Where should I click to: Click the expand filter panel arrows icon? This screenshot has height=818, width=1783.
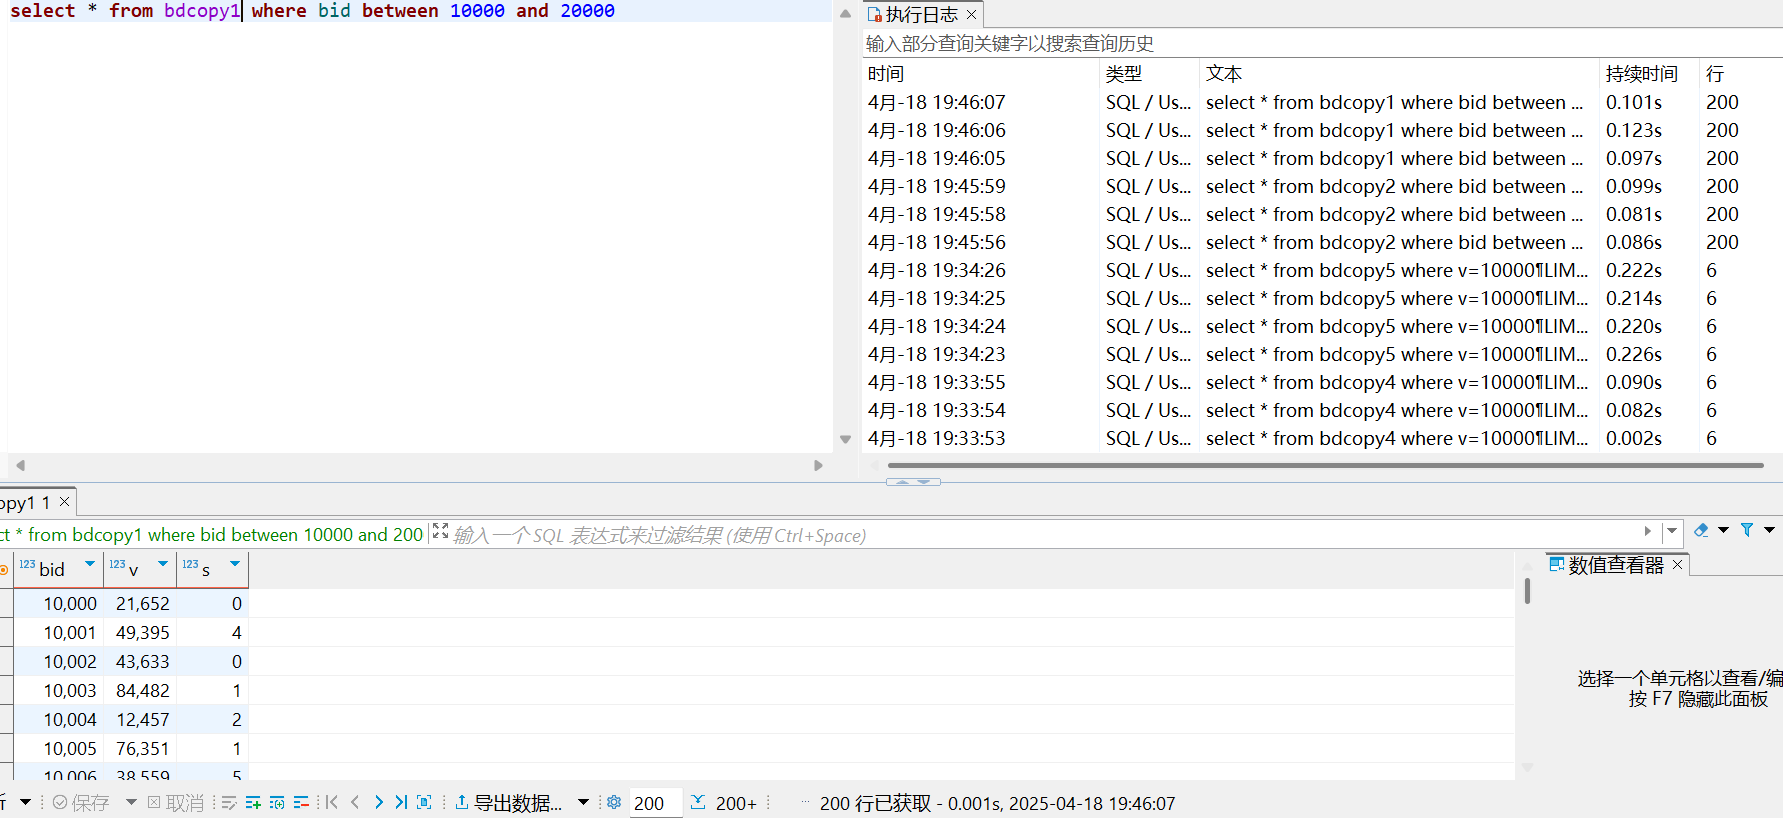coord(440,531)
